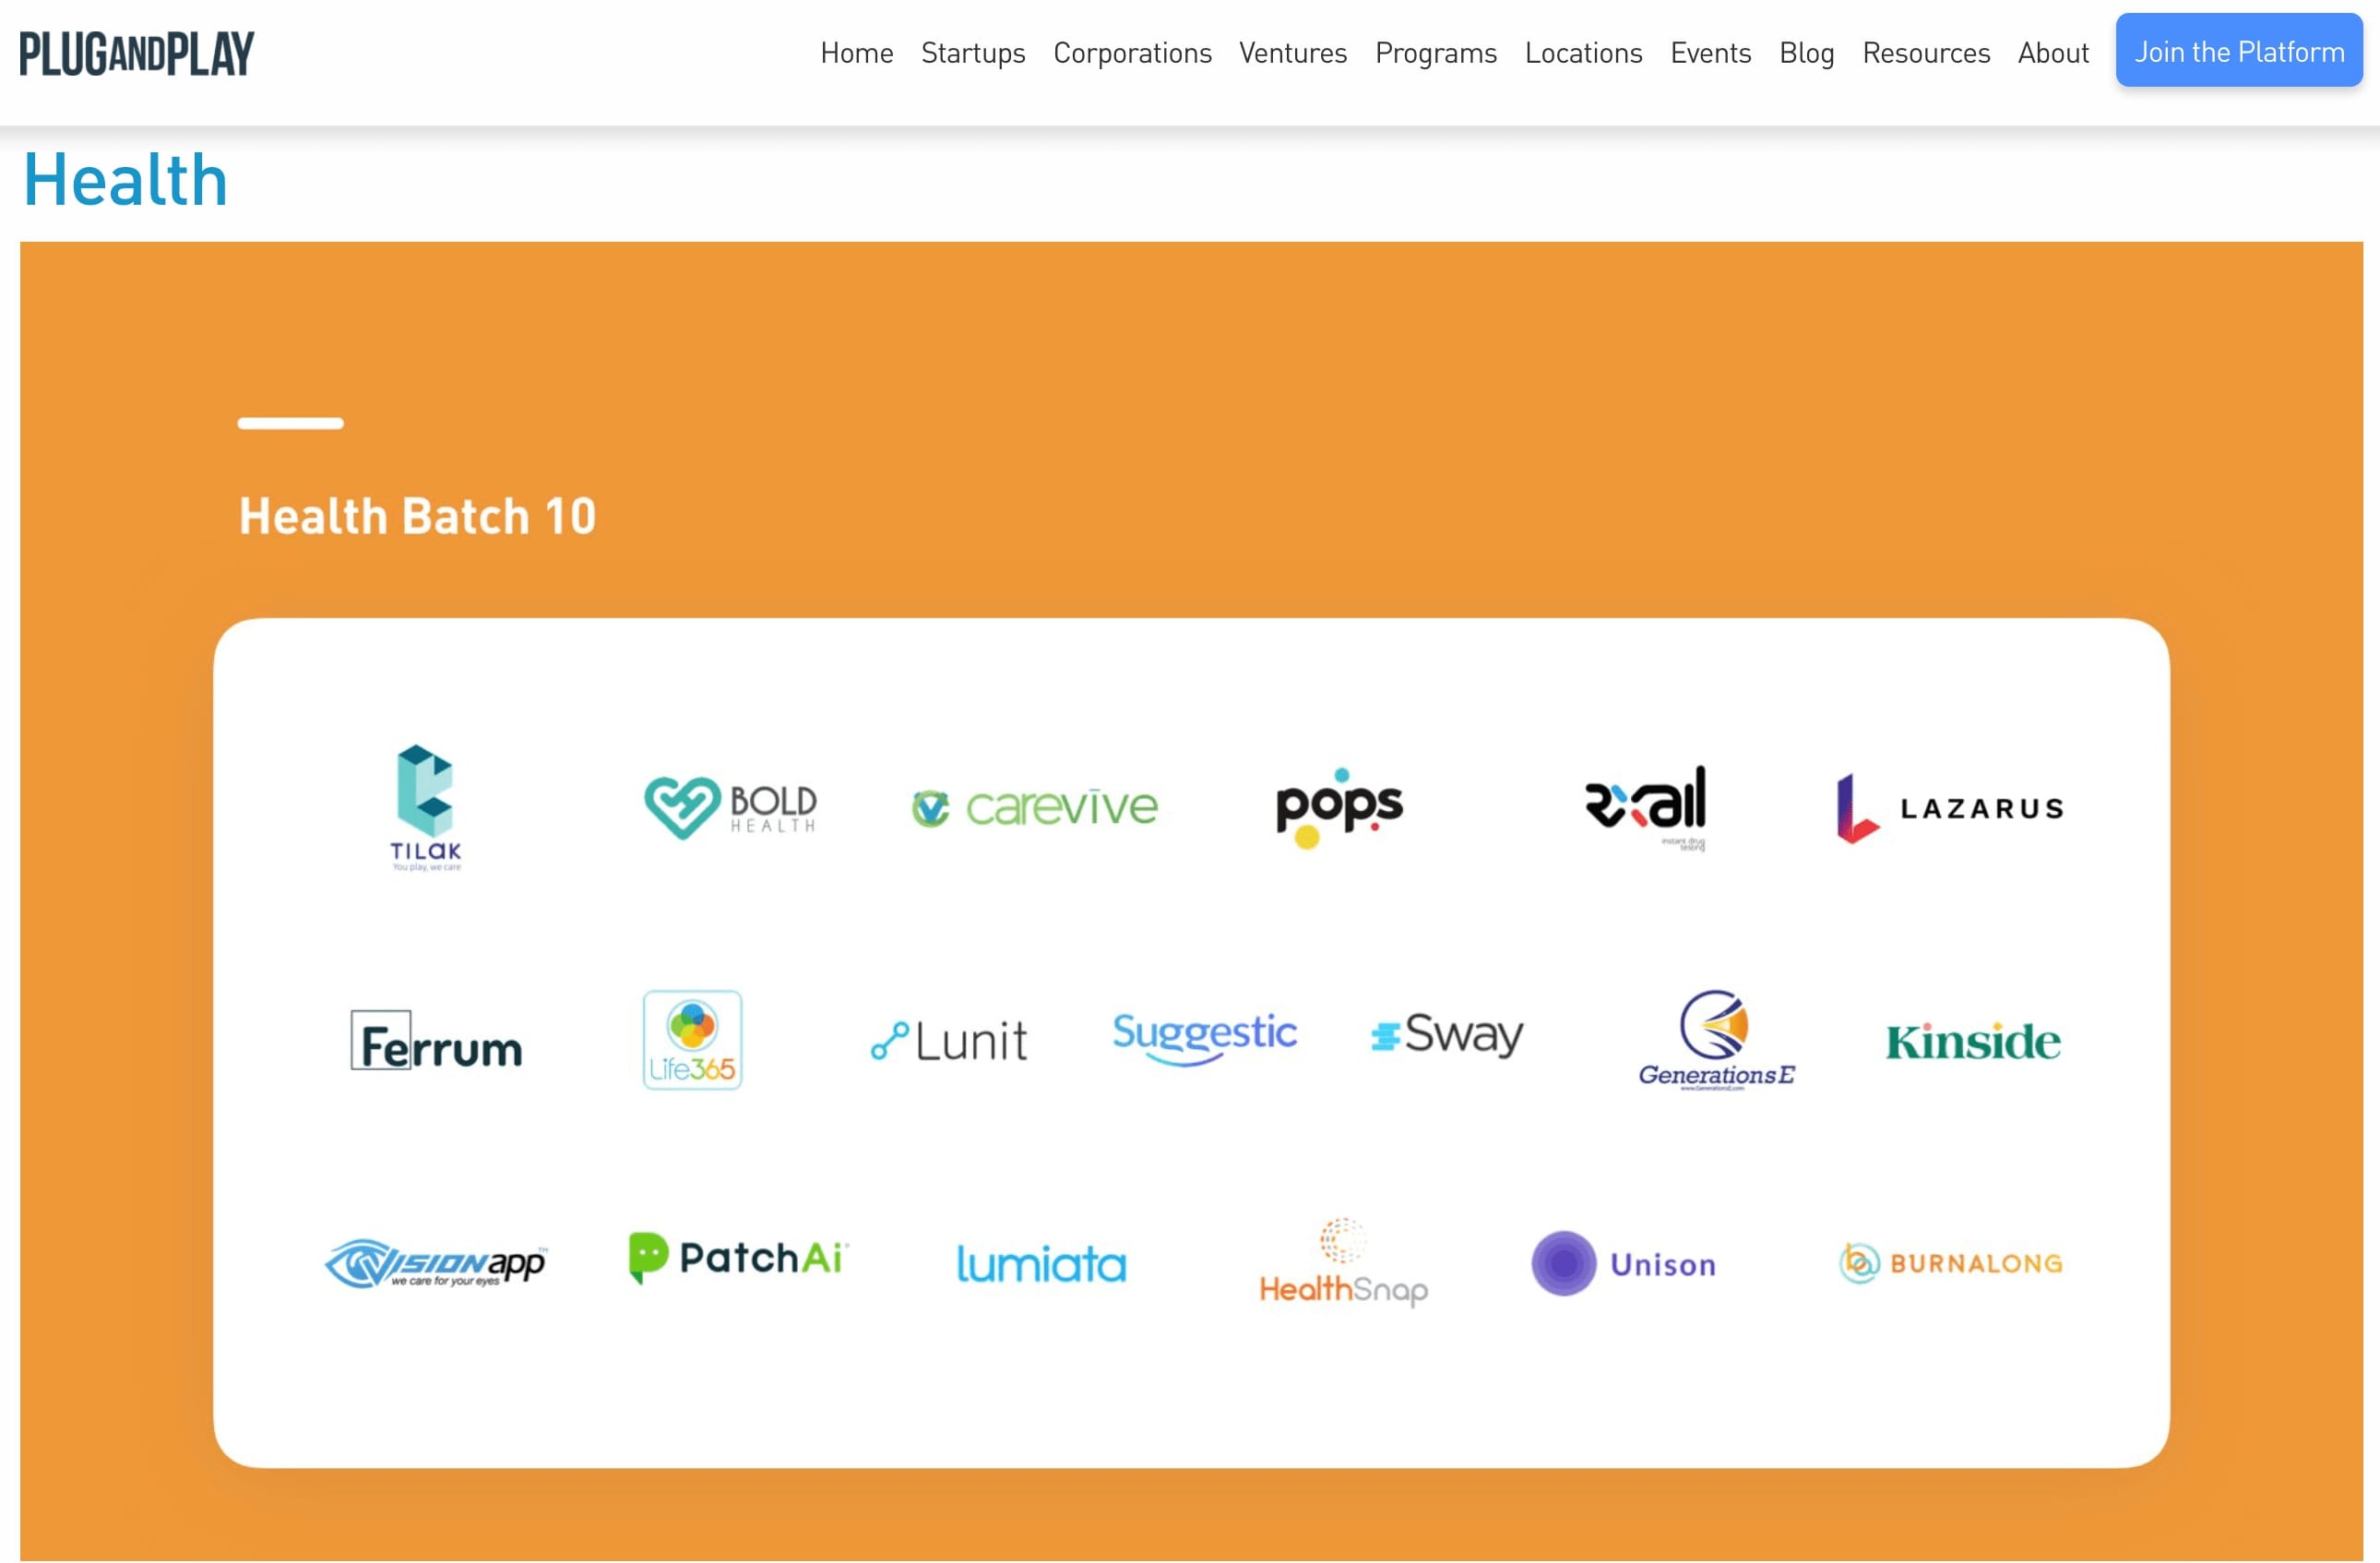Click the Zxail instant drug testing logo
This screenshot has height=1563, width=2380.
pos(1646,808)
